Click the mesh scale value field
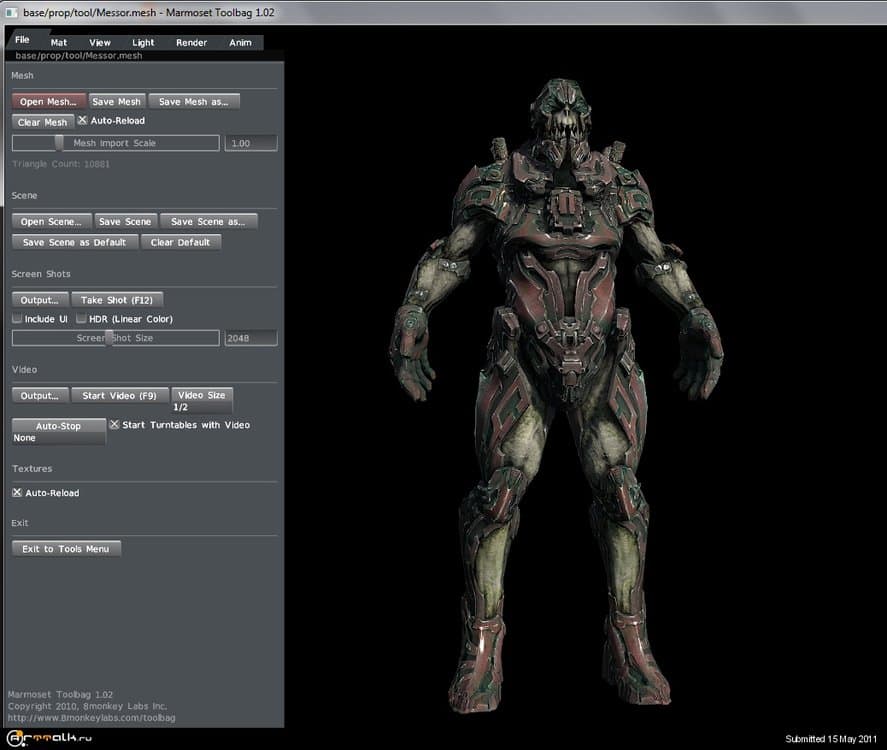This screenshot has height=750, width=887. tap(250, 143)
